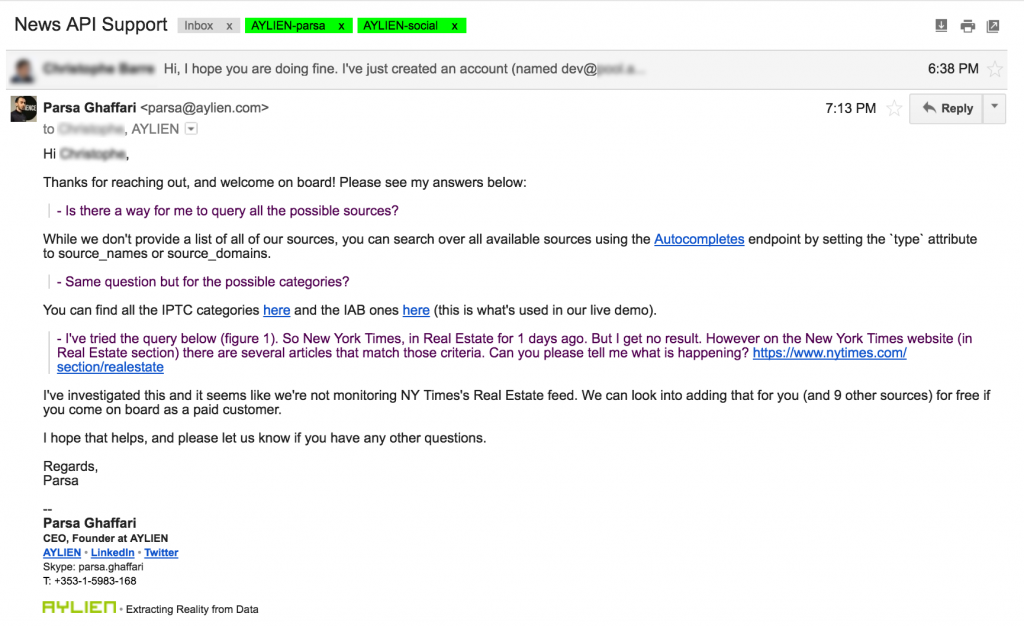Star Parsa Ghaffari's 7:13 PM message
1024x626 pixels.
coord(894,108)
